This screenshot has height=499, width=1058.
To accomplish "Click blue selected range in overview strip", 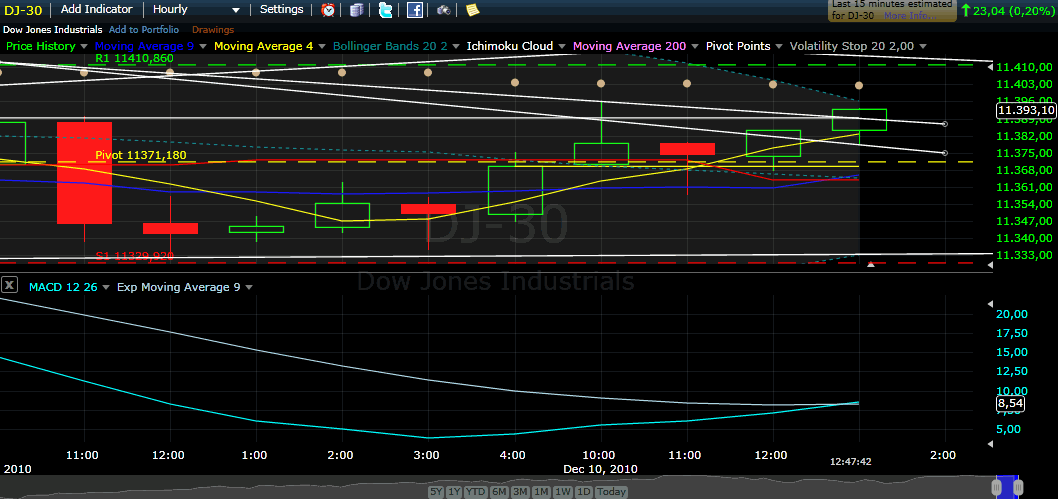I will point(1007,487).
